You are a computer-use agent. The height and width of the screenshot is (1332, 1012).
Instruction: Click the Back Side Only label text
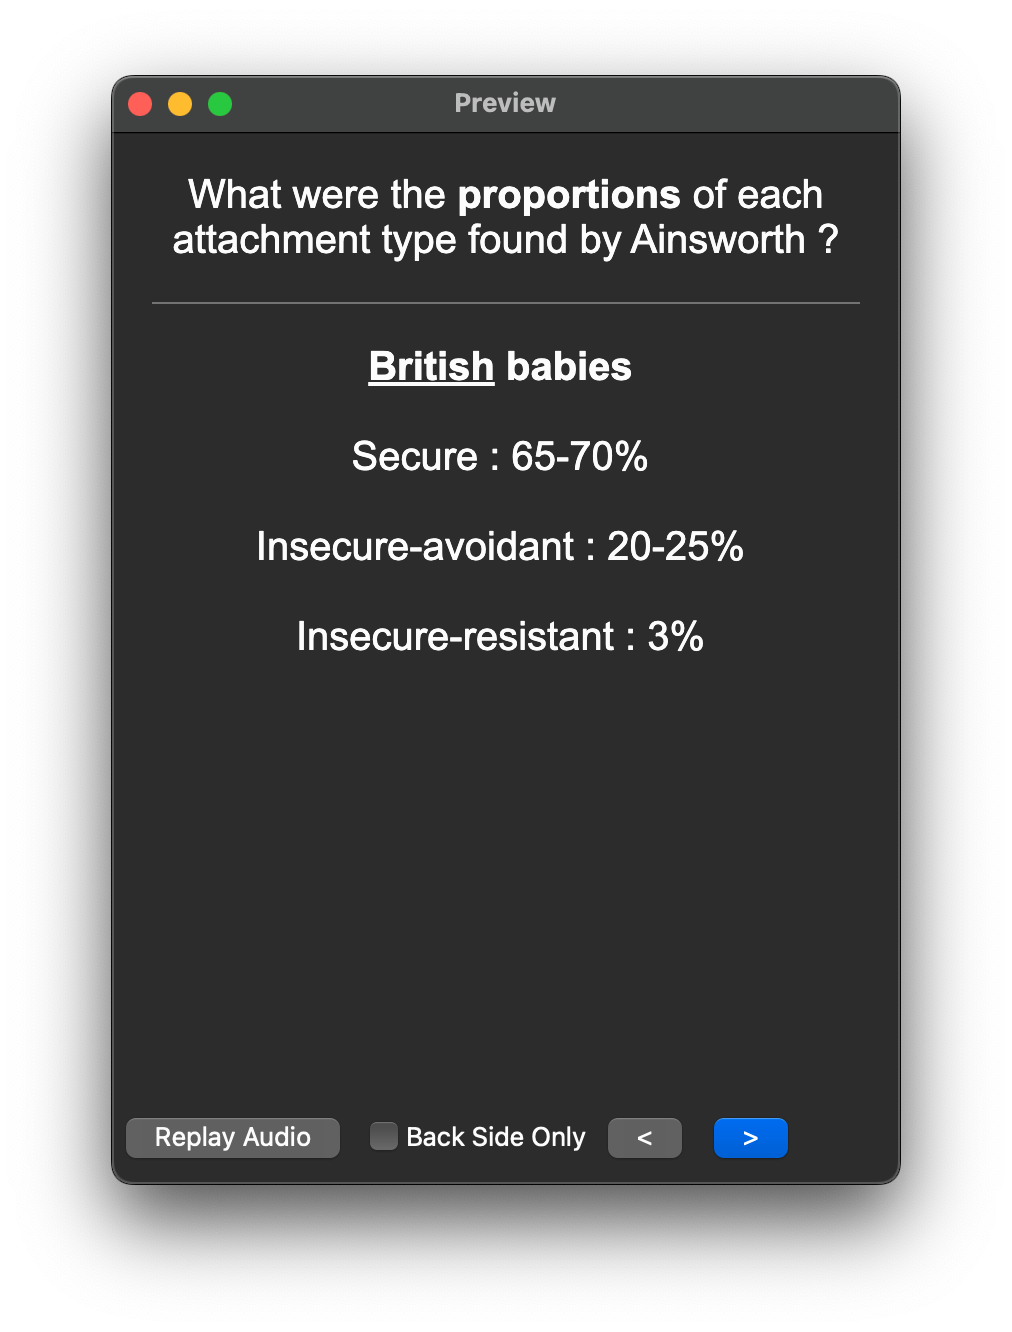tap(496, 1138)
